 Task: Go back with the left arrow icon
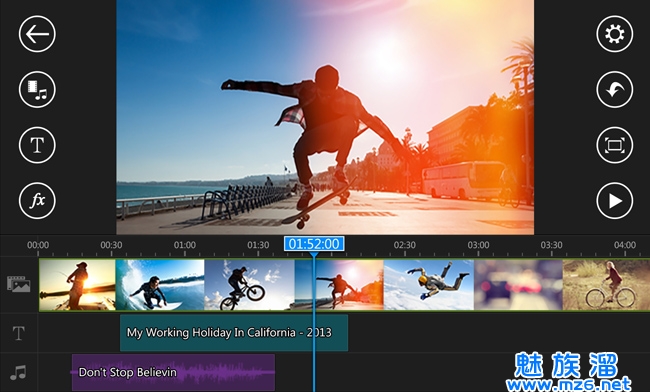click(37, 34)
